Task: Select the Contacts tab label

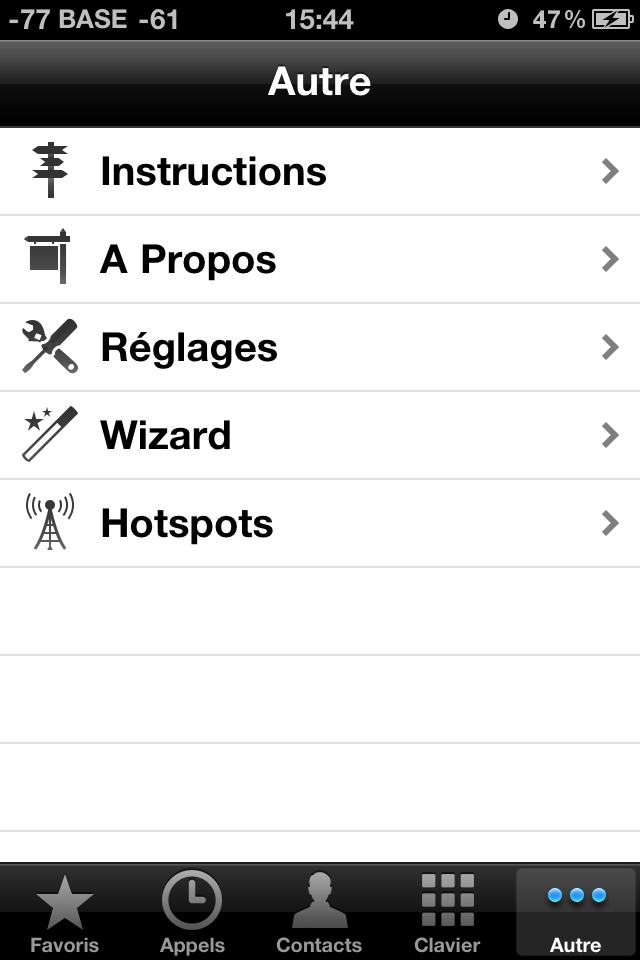Action: tap(319, 945)
